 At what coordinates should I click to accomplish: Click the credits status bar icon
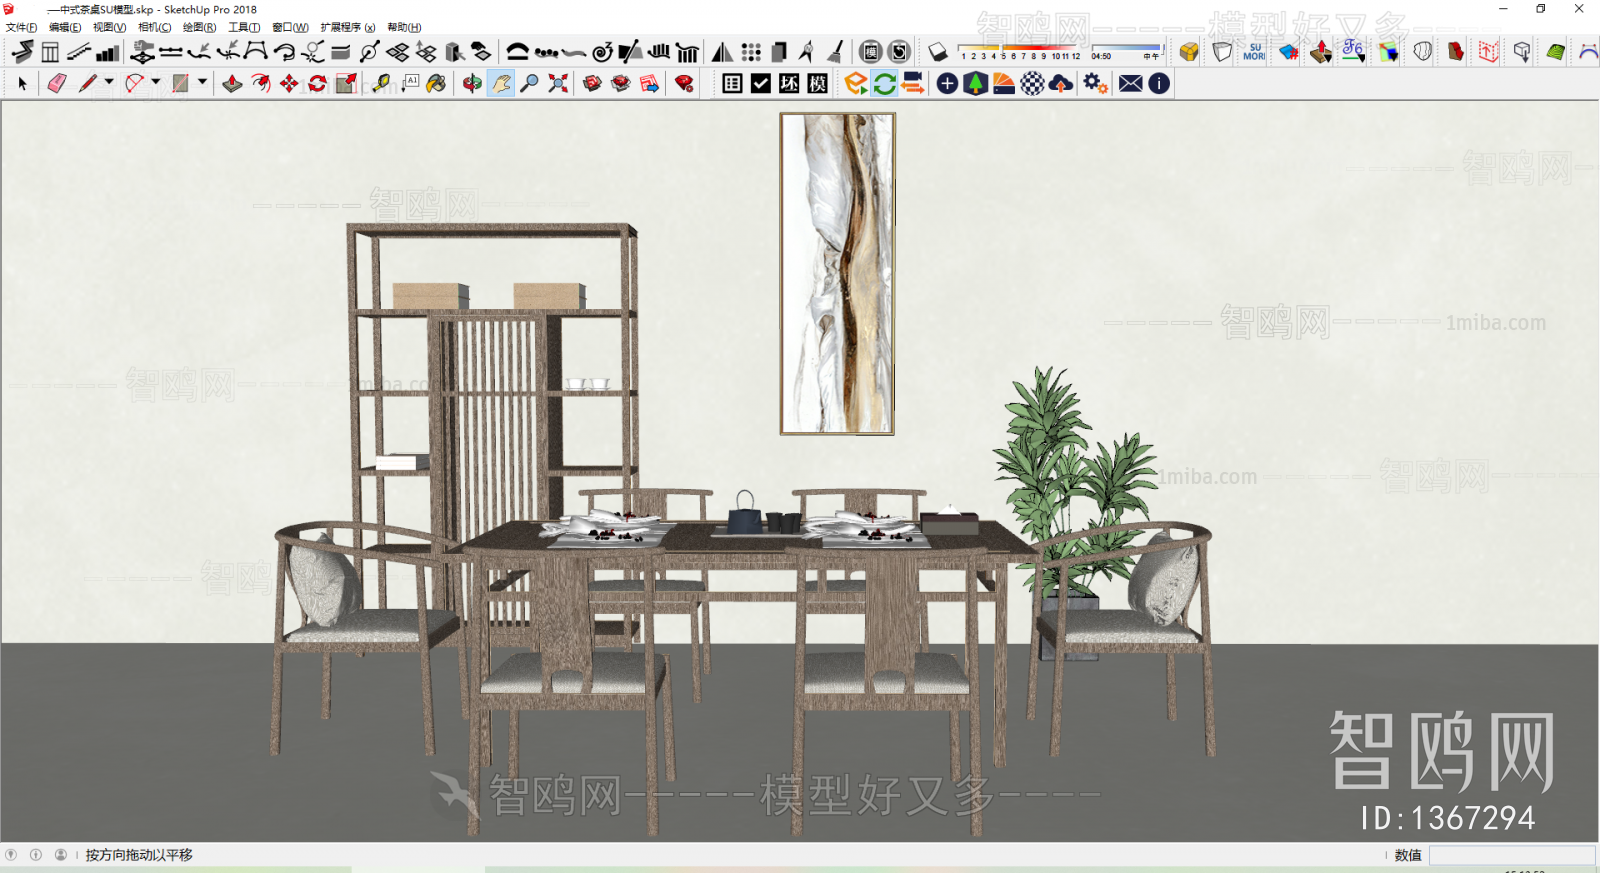coord(36,855)
